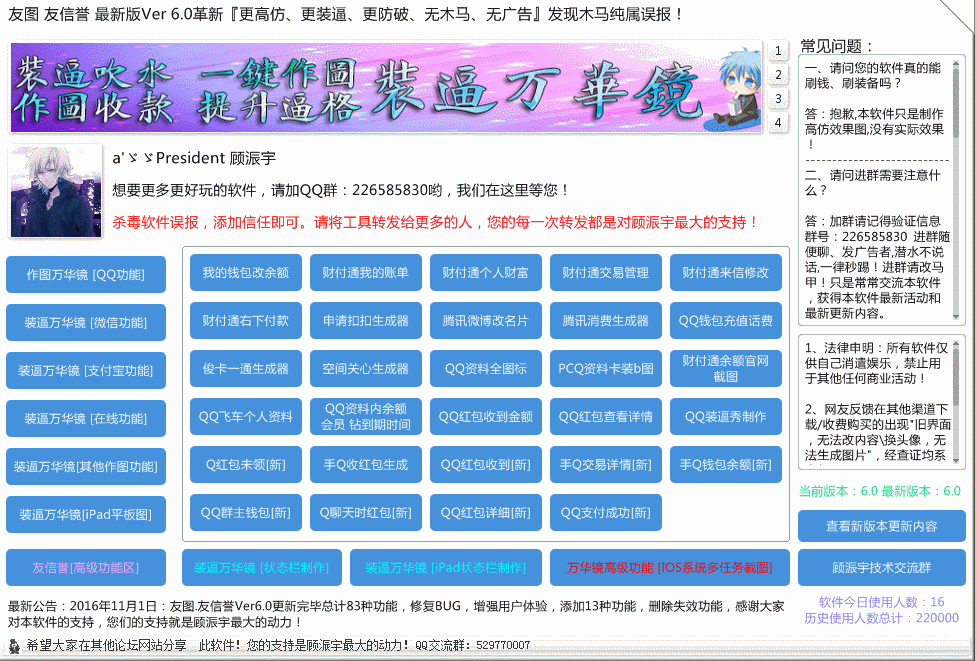Open the Q聊天时红包[新] tool
This screenshot has width=977, height=661.
(366, 512)
